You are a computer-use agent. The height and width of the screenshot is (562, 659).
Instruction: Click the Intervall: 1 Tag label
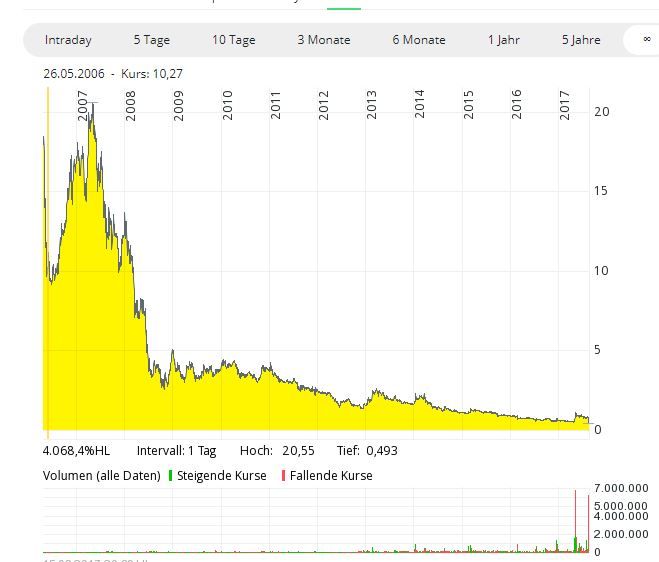[x=176, y=451]
